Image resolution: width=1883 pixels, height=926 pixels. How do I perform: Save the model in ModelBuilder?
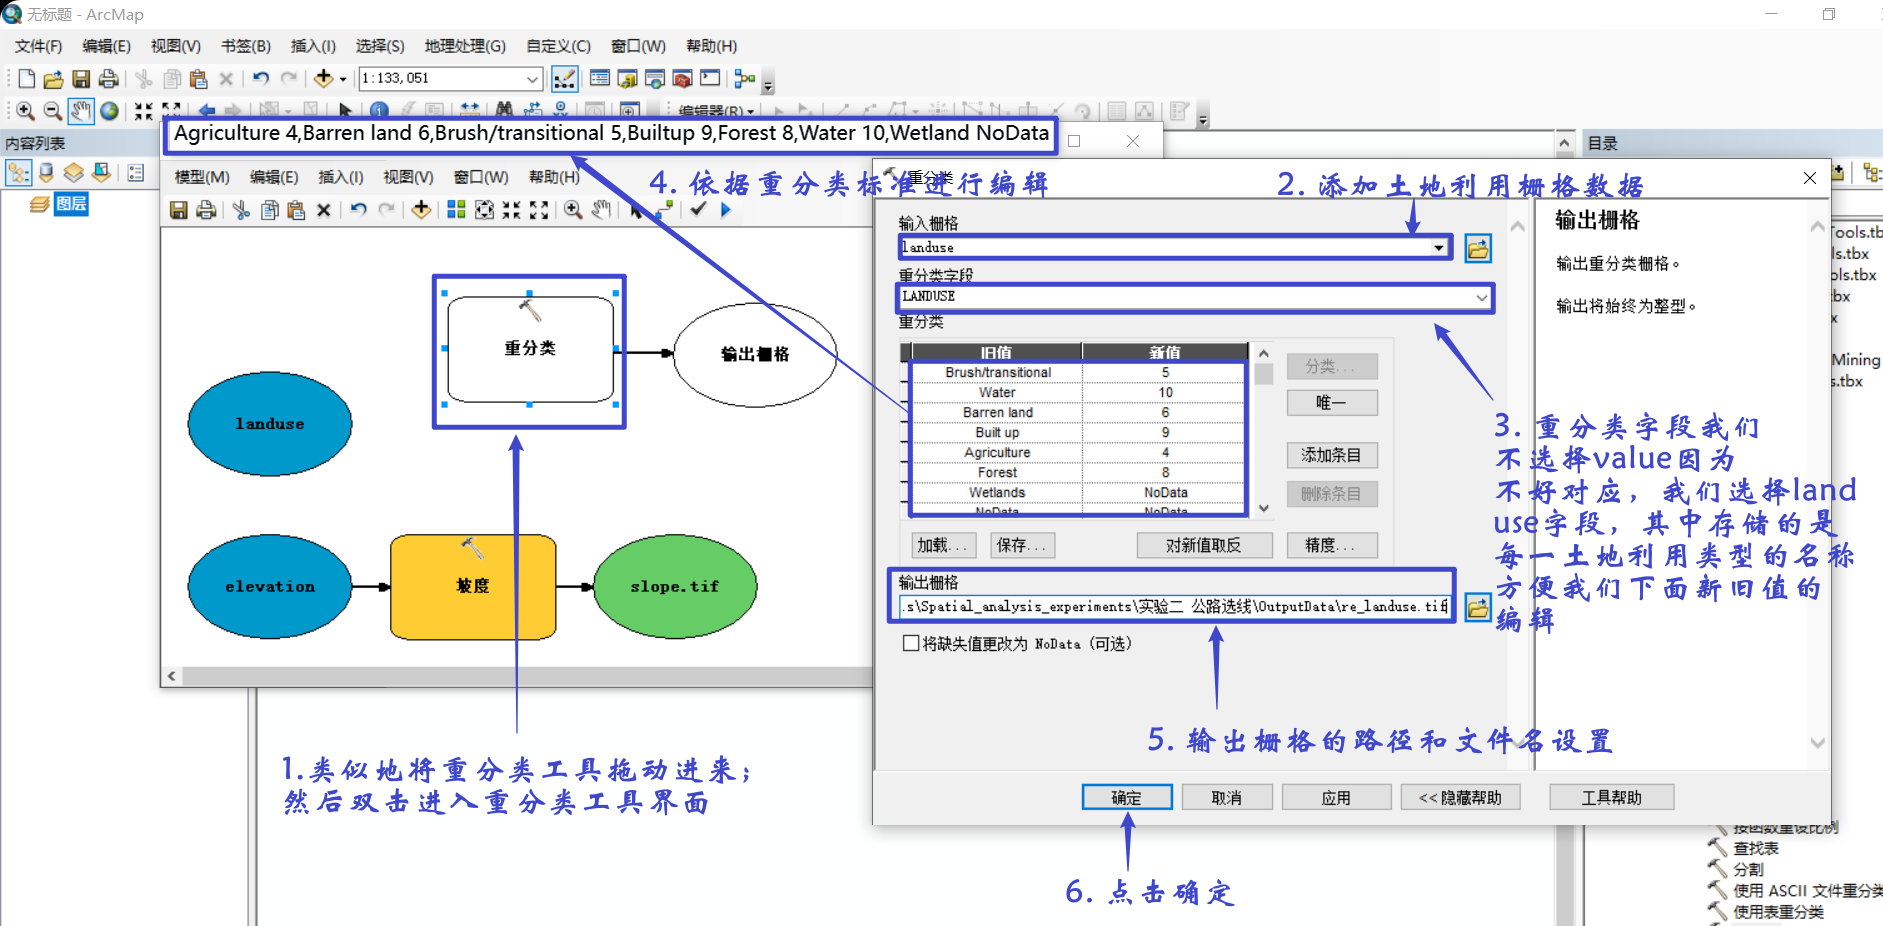178,210
